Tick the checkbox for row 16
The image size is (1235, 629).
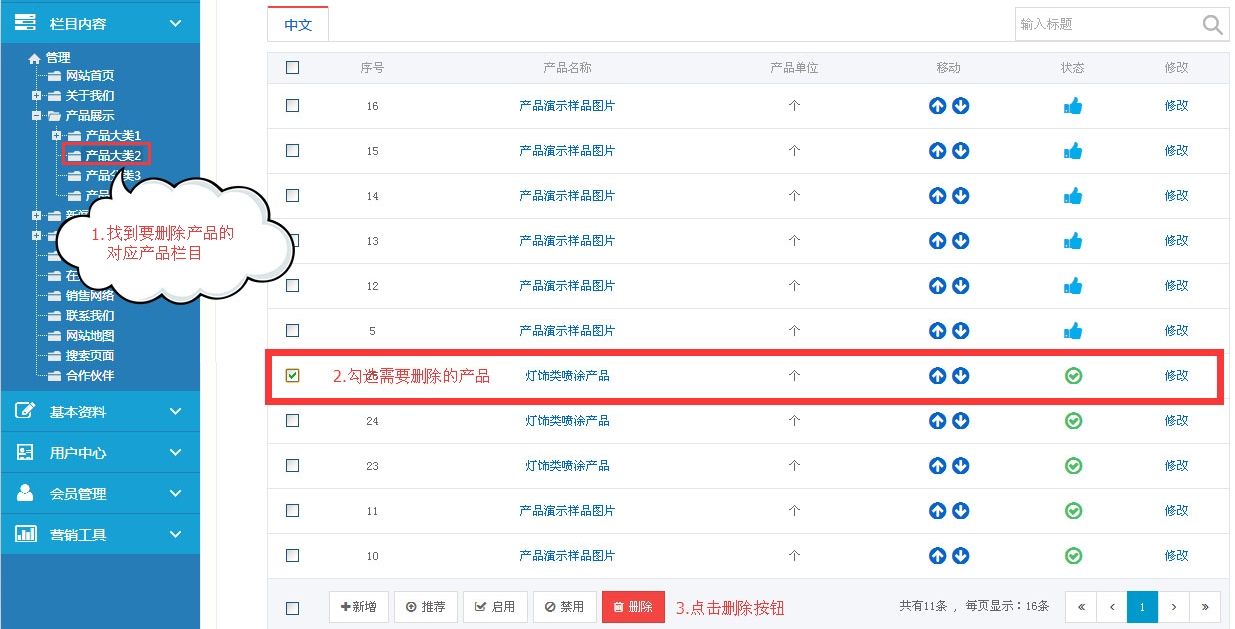292,106
